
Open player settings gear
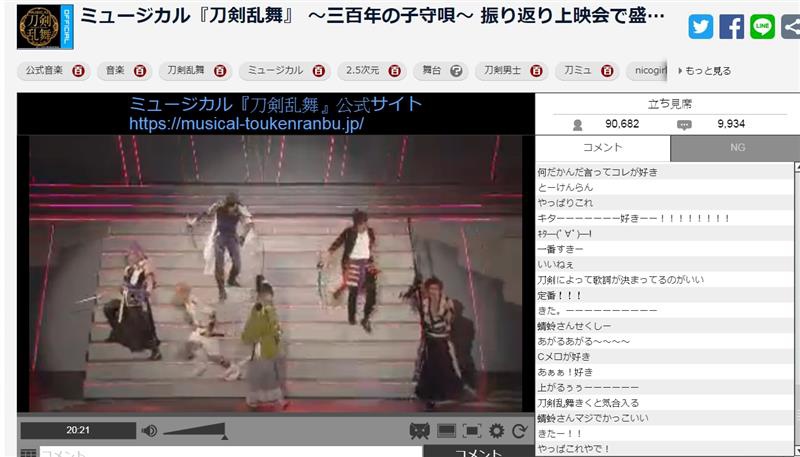[x=496, y=431]
